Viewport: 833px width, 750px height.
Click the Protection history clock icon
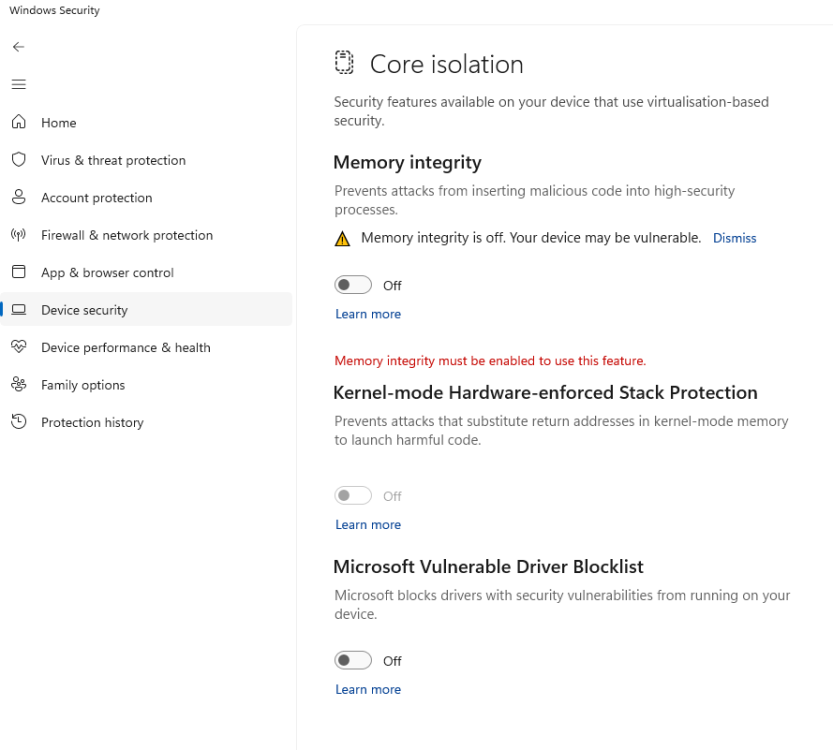click(18, 422)
